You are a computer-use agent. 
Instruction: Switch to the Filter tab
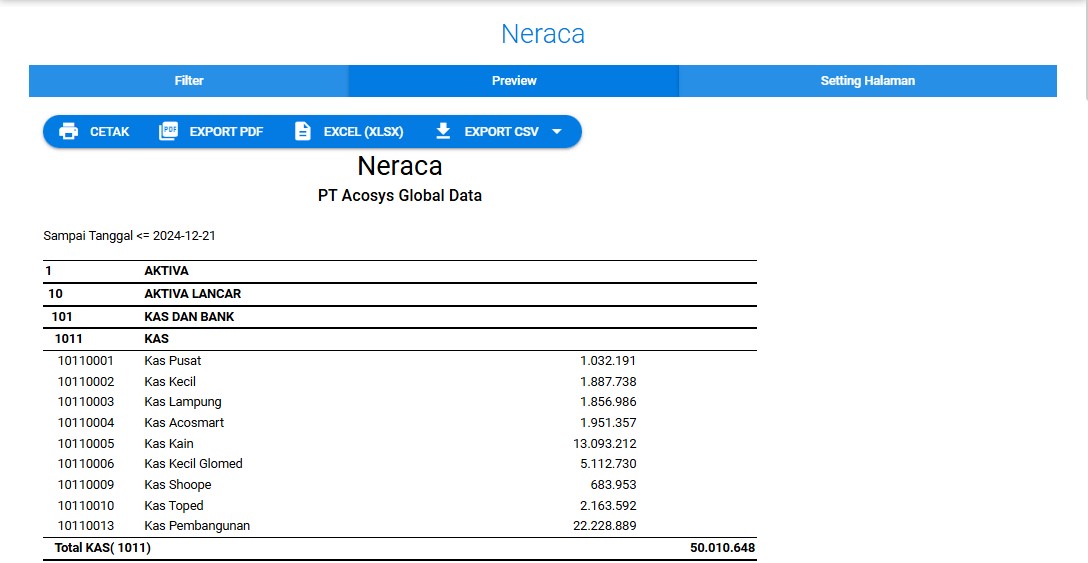pos(189,81)
